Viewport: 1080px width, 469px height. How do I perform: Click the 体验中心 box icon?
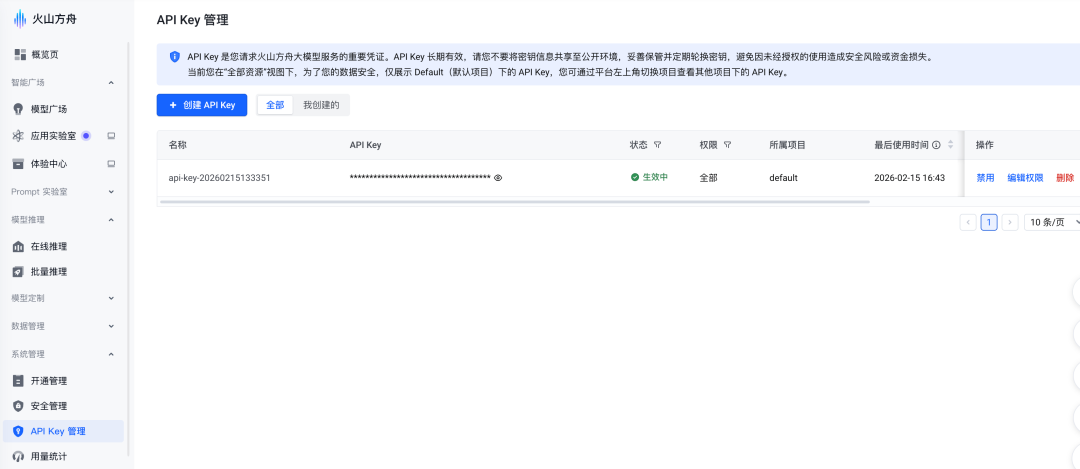point(19,164)
